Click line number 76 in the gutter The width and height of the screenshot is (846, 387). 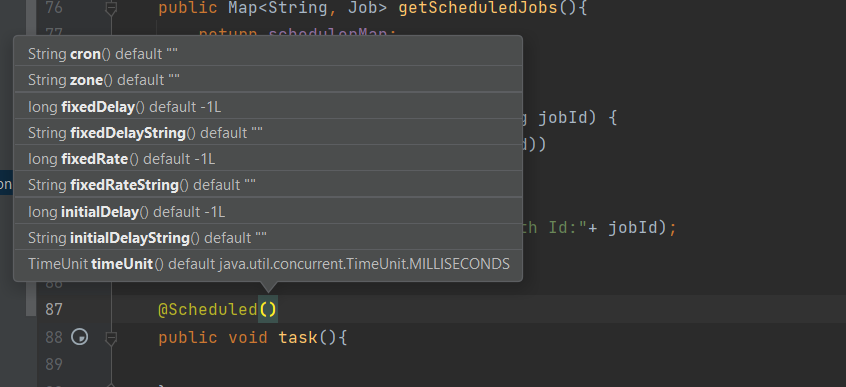tap(53, 8)
